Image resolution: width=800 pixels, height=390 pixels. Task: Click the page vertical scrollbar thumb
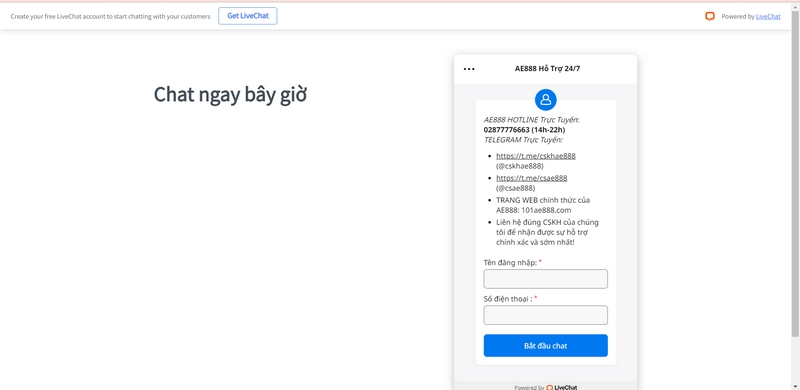[795, 174]
